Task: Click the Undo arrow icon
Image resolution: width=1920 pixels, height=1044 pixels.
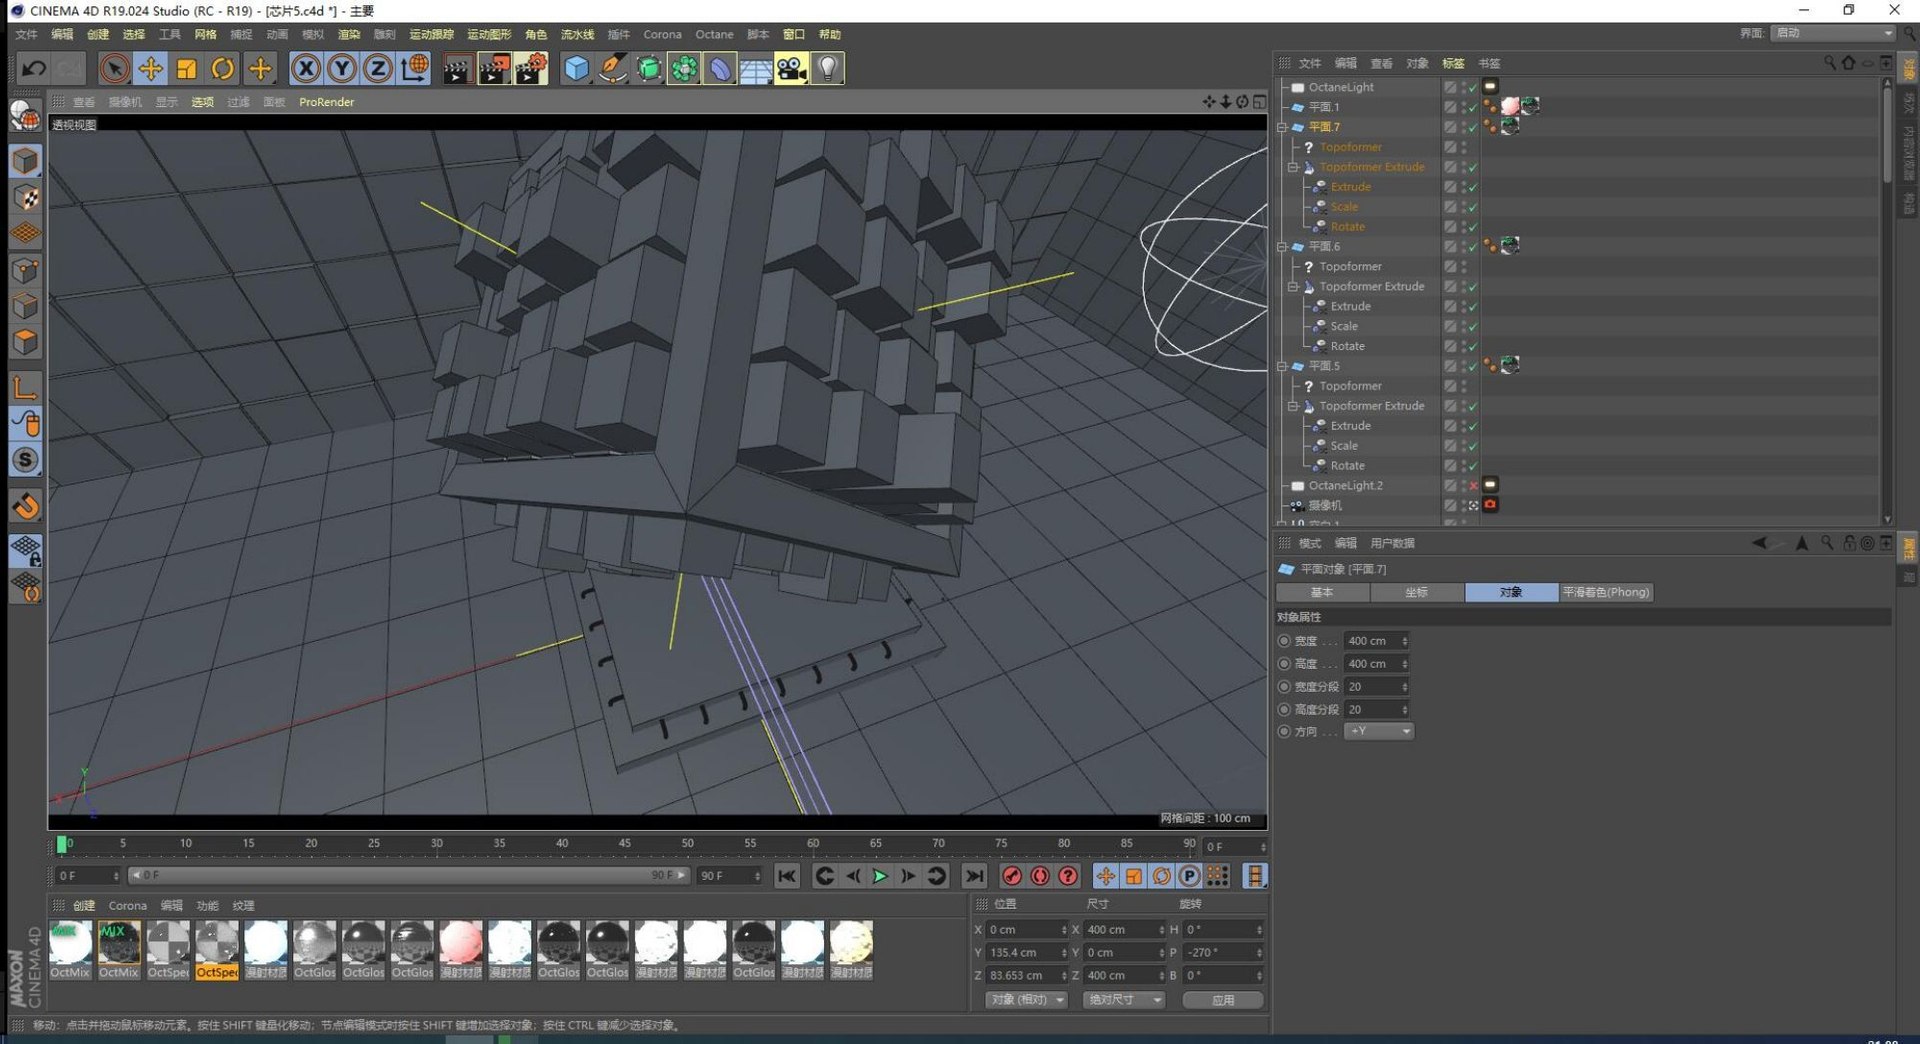Action: [33, 68]
